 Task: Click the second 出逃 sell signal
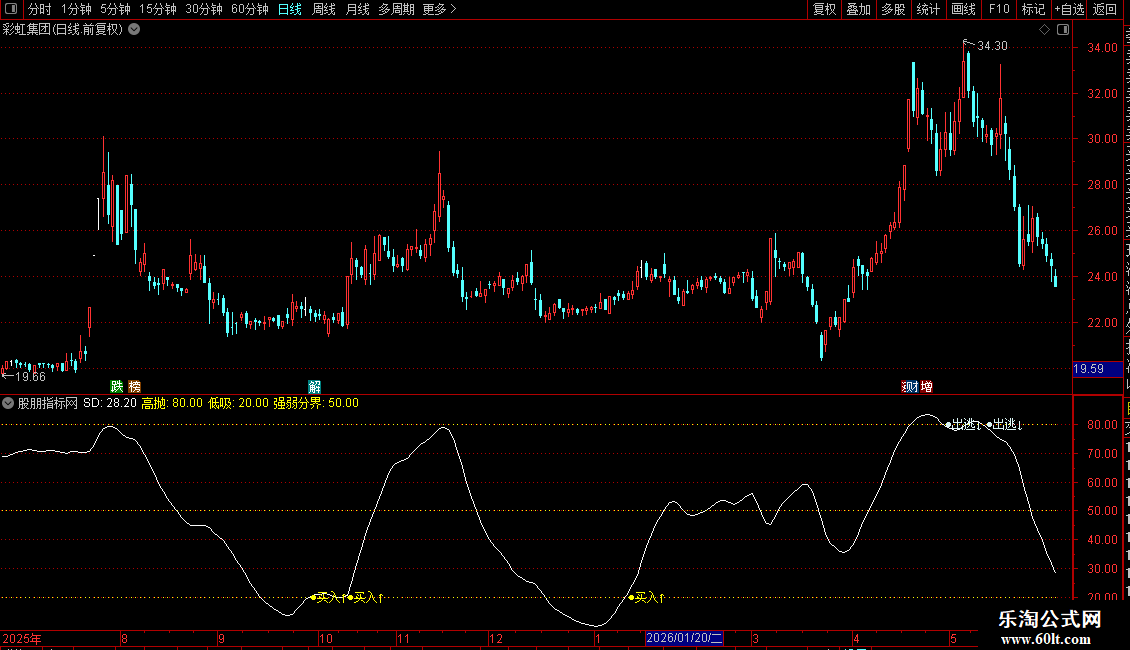click(x=1005, y=424)
